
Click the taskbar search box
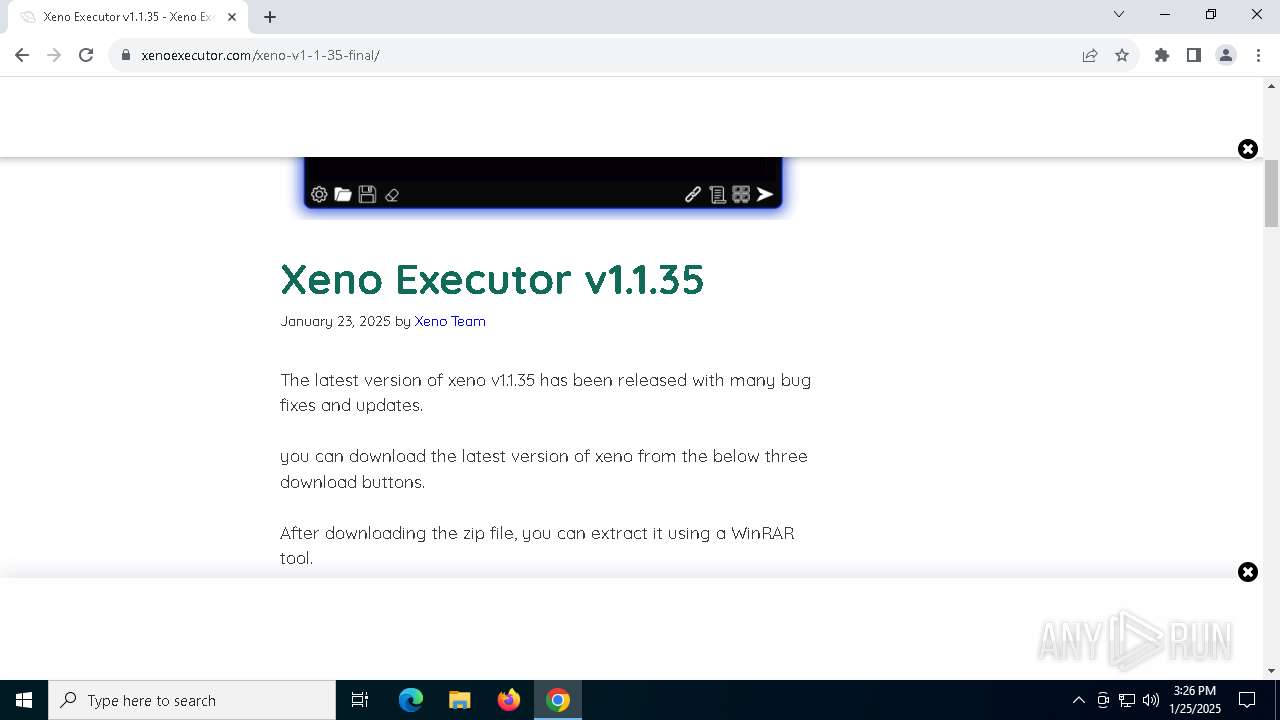[192, 700]
